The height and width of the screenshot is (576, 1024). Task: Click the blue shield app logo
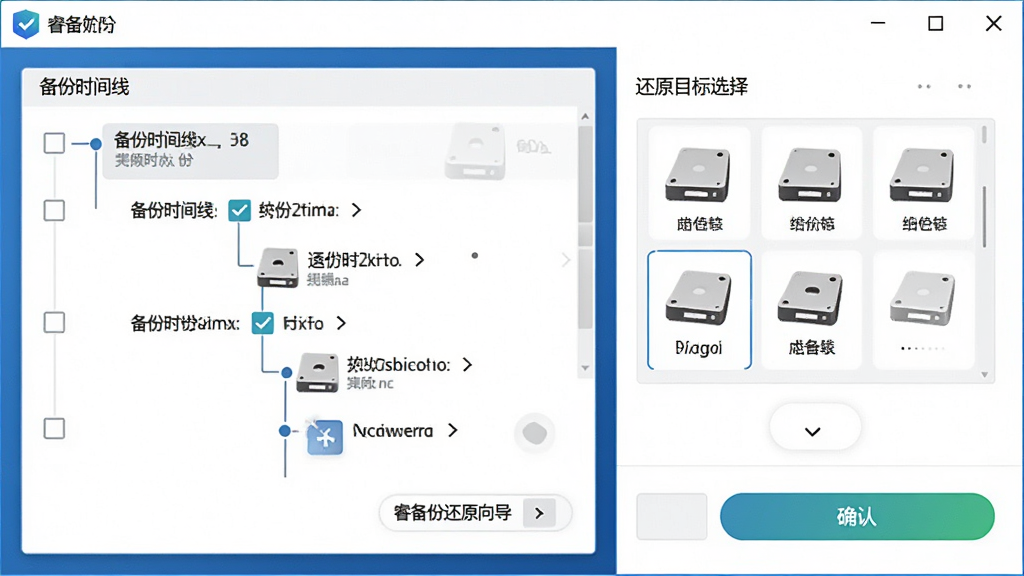point(26,24)
